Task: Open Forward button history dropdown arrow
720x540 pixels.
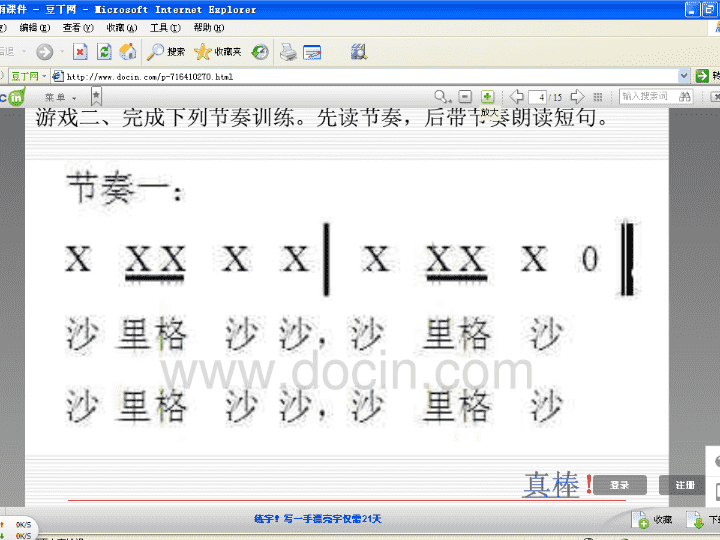Action: 62,51
